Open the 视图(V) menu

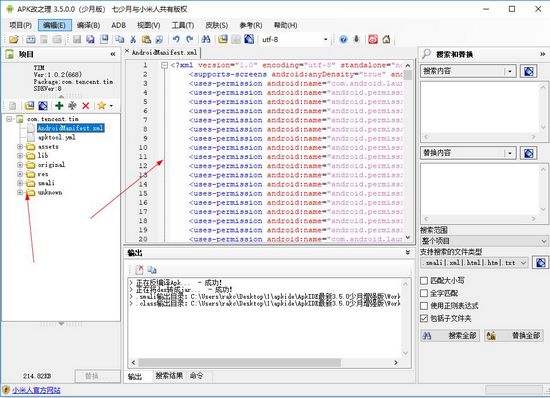[x=149, y=25]
